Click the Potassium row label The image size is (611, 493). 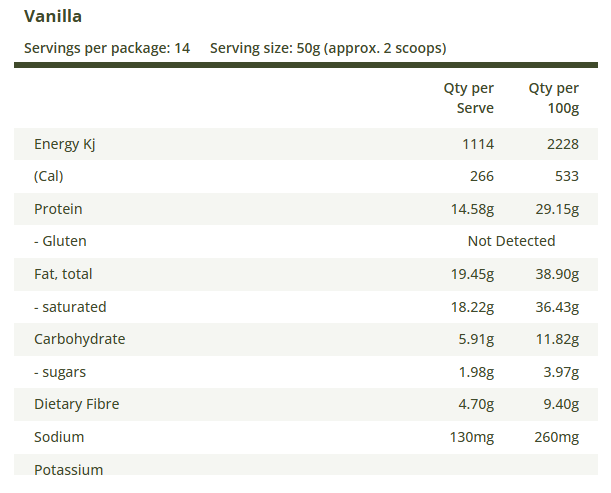pos(69,469)
